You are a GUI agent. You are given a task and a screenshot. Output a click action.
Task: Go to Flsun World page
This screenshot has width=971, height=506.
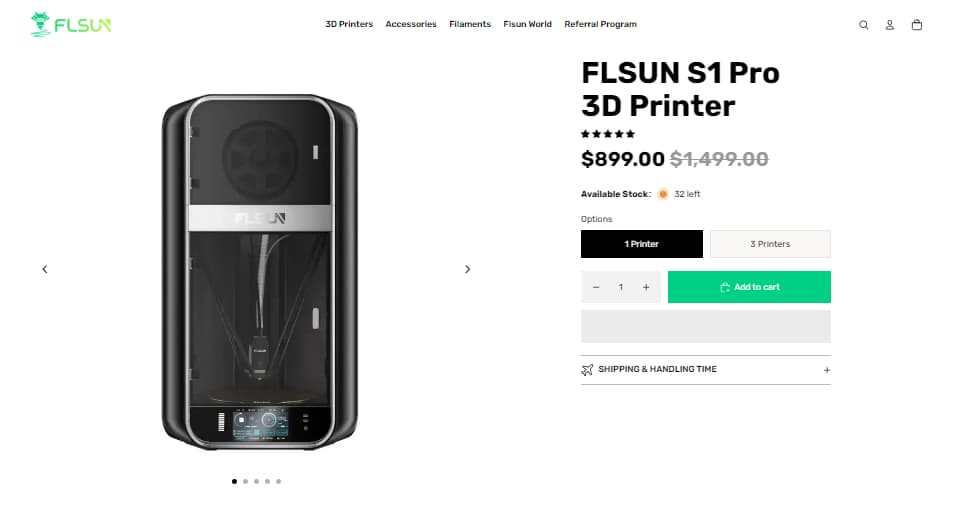527,24
